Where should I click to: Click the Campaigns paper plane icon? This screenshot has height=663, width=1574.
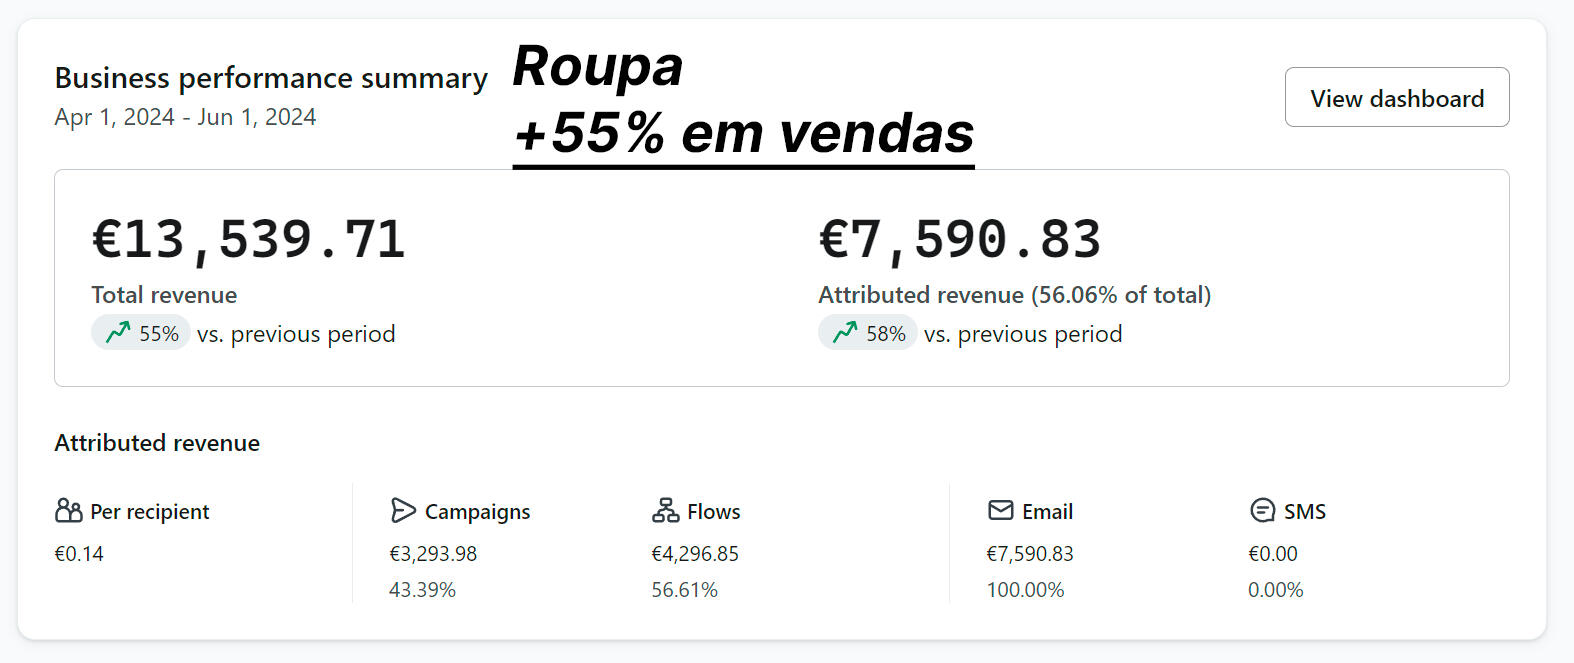coord(403,511)
